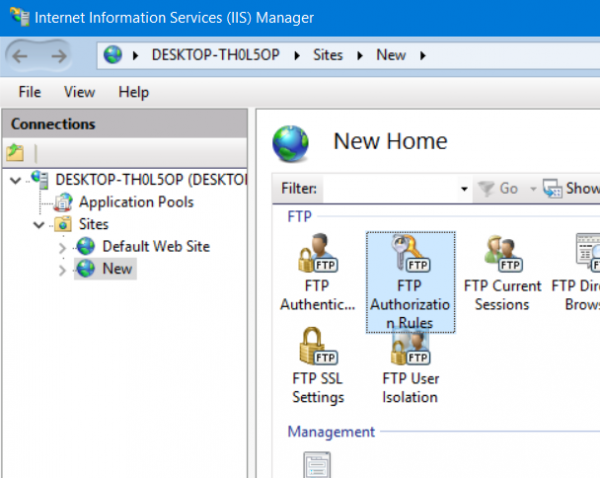Expand the New site node
Image resolution: width=600 pixels, height=478 pixels.
[x=62, y=269]
